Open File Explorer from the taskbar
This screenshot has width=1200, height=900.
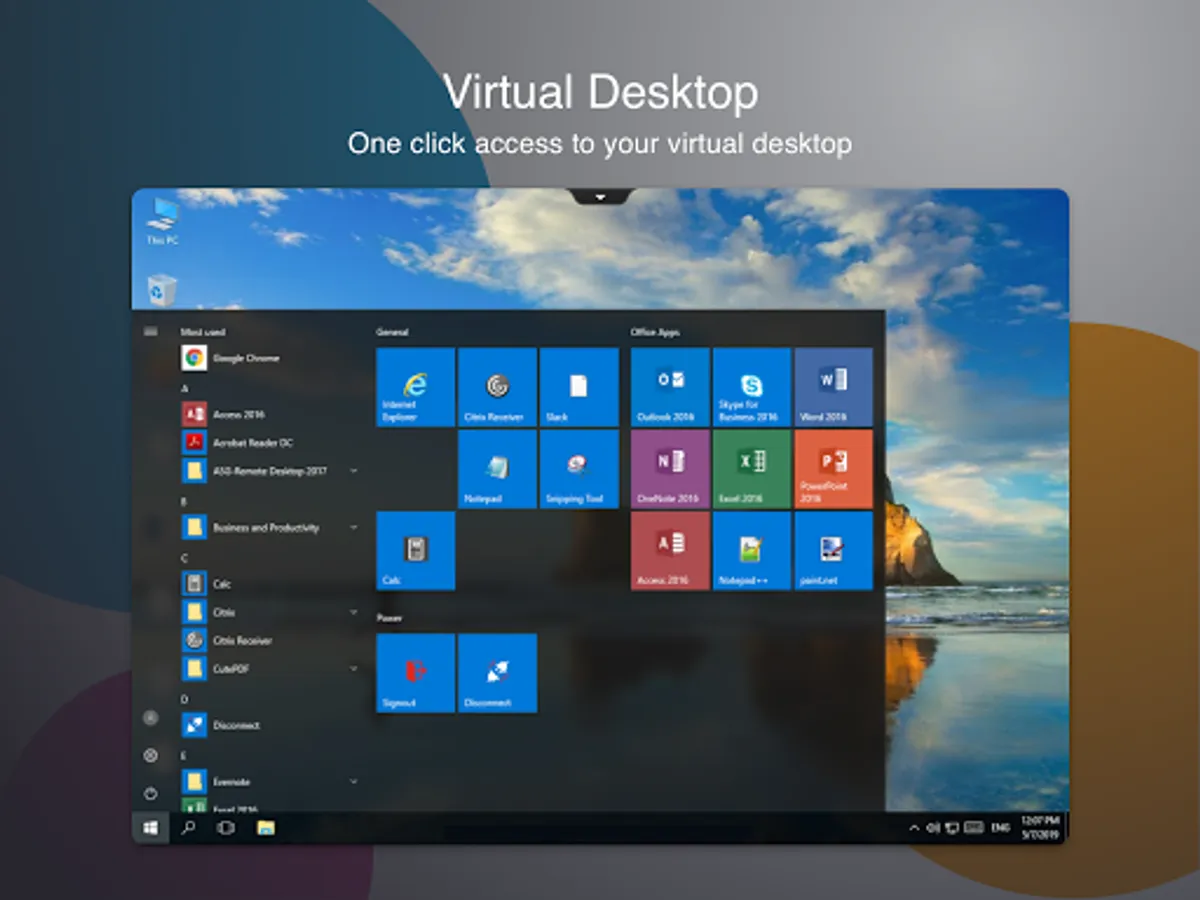265,828
